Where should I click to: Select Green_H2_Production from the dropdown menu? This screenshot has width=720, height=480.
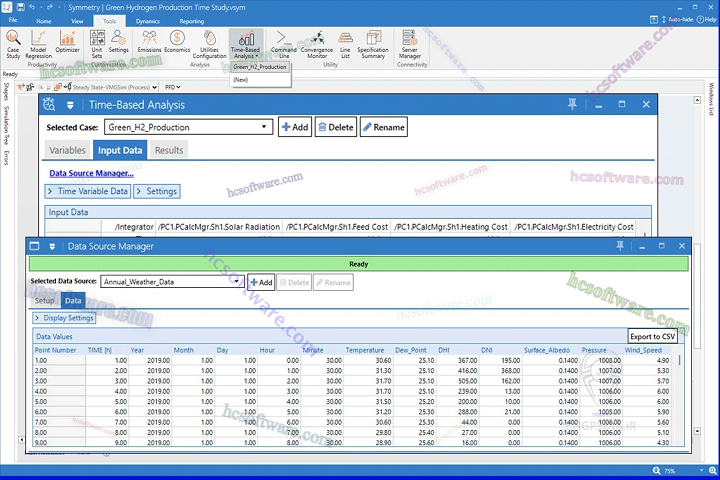[260, 67]
